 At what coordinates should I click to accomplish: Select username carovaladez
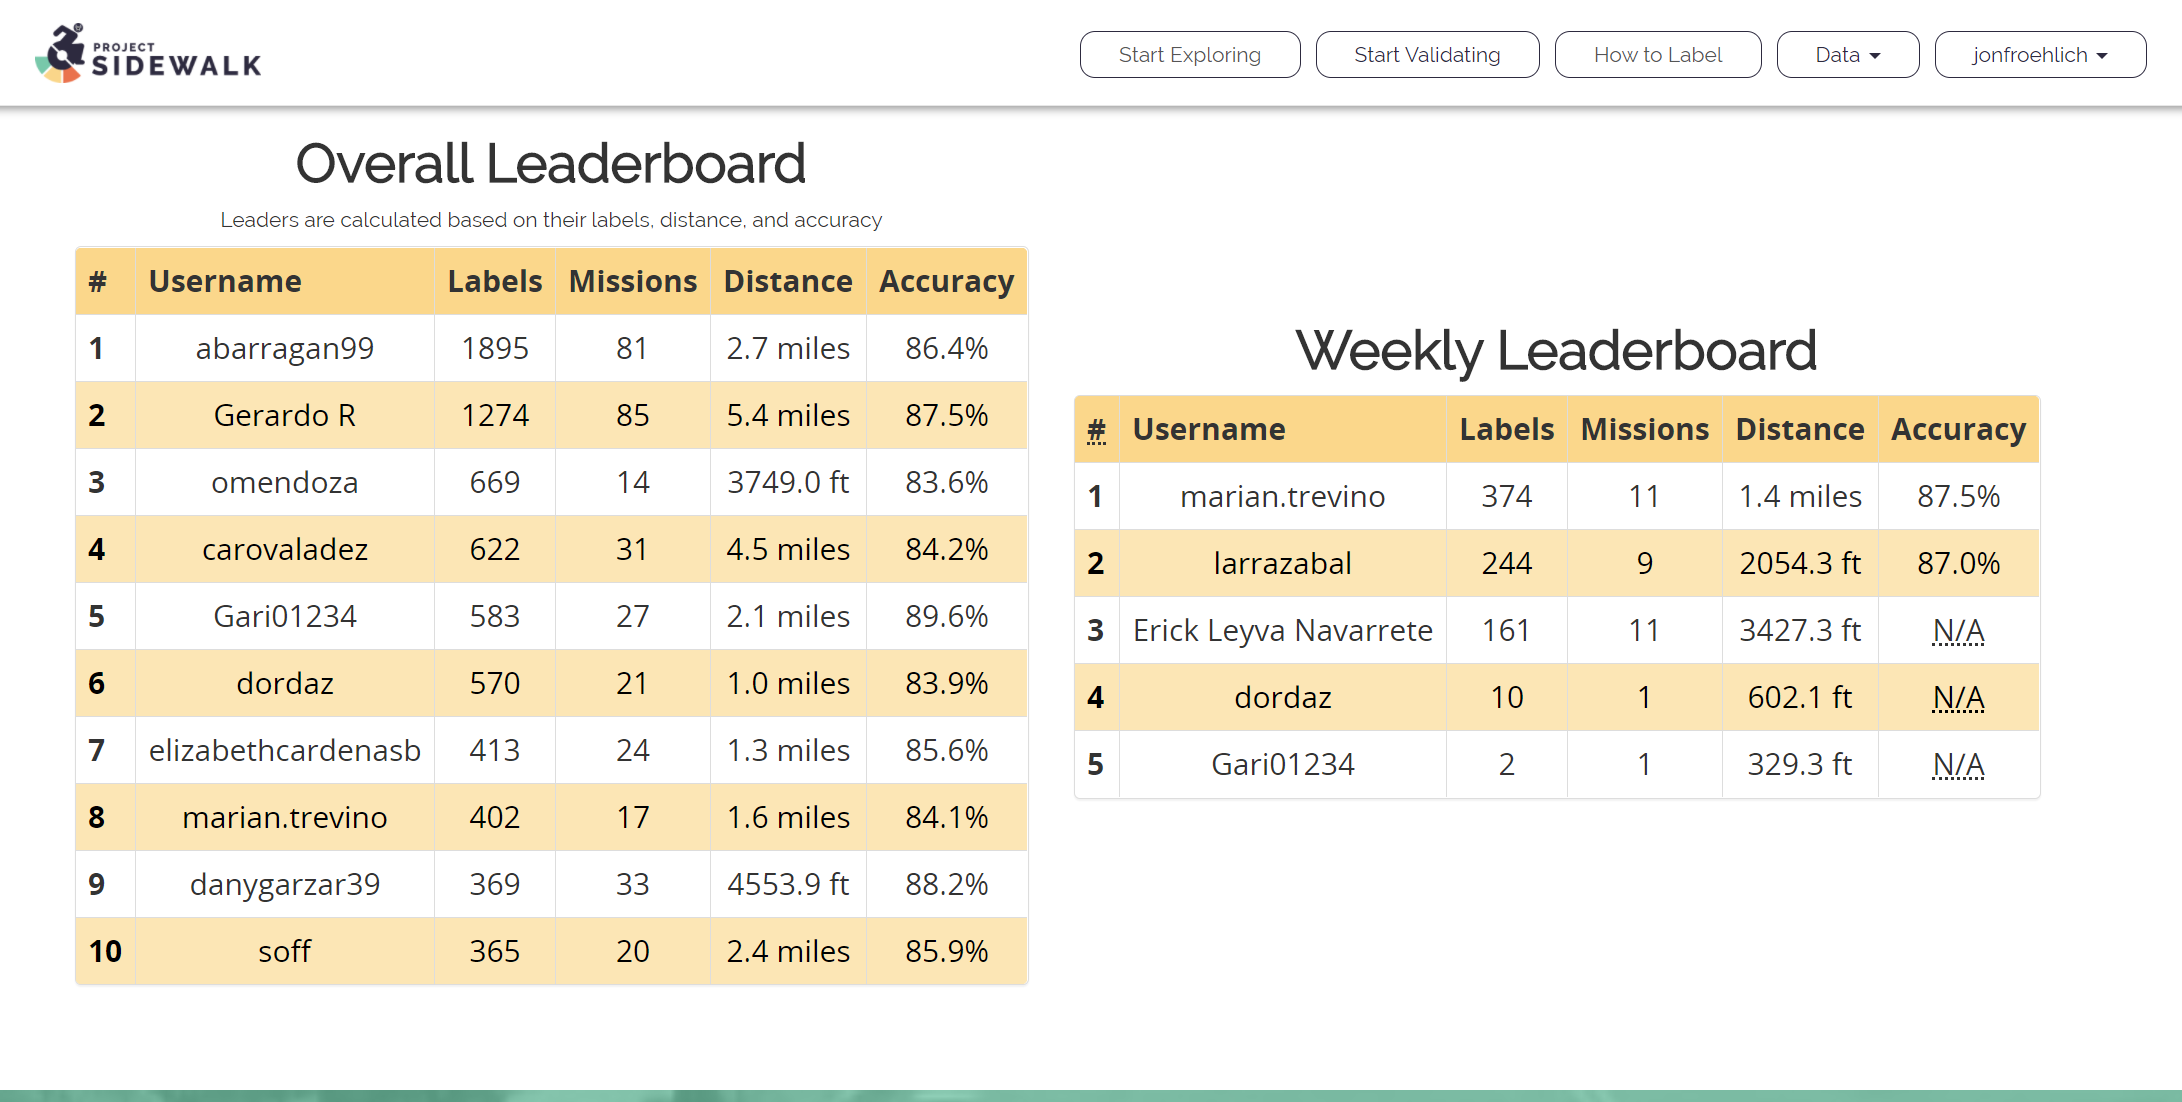(x=285, y=550)
